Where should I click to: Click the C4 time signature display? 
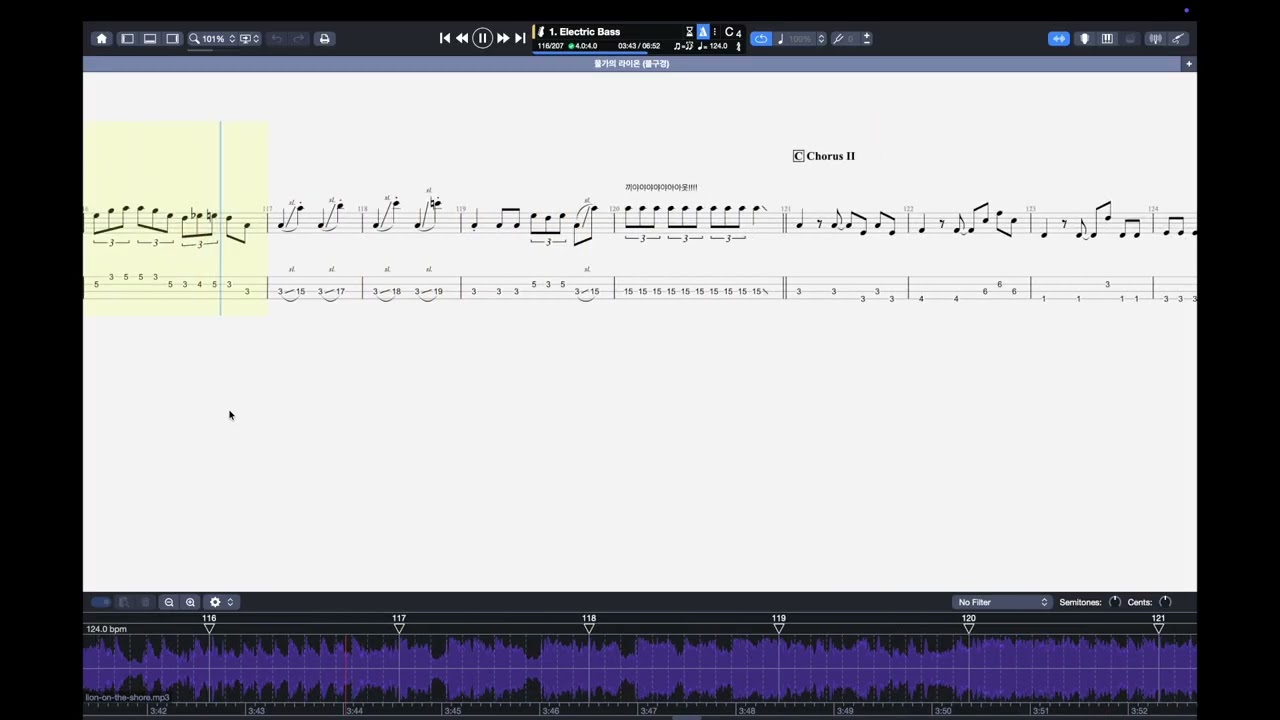733,32
